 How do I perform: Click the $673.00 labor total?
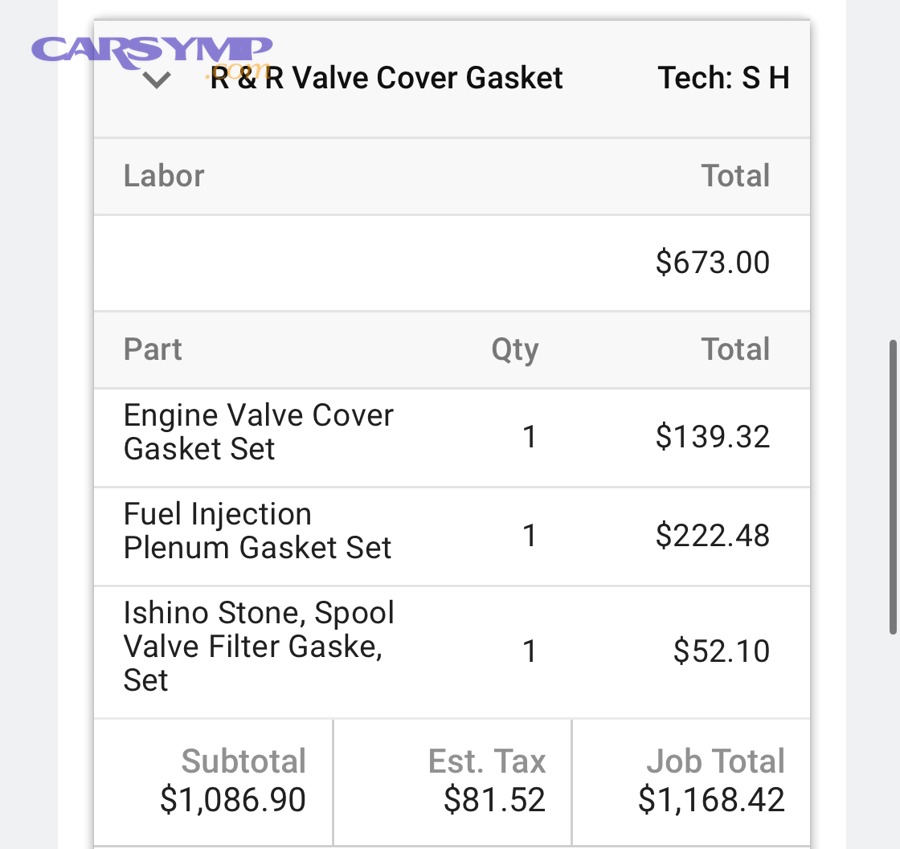click(714, 263)
